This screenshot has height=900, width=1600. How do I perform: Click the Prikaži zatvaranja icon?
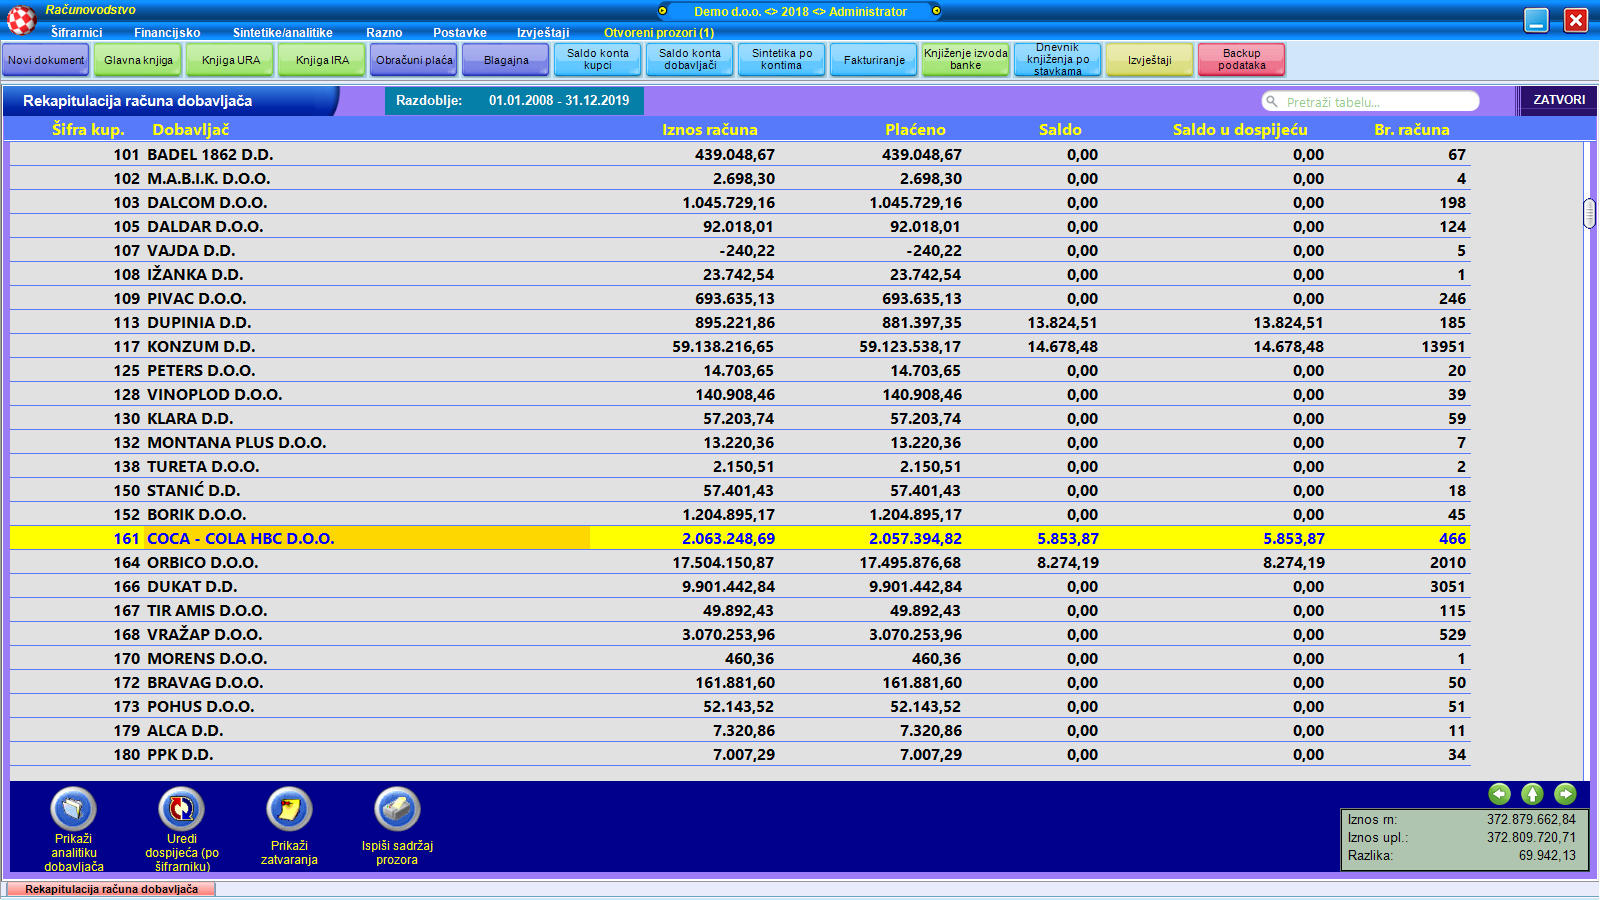point(289,809)
